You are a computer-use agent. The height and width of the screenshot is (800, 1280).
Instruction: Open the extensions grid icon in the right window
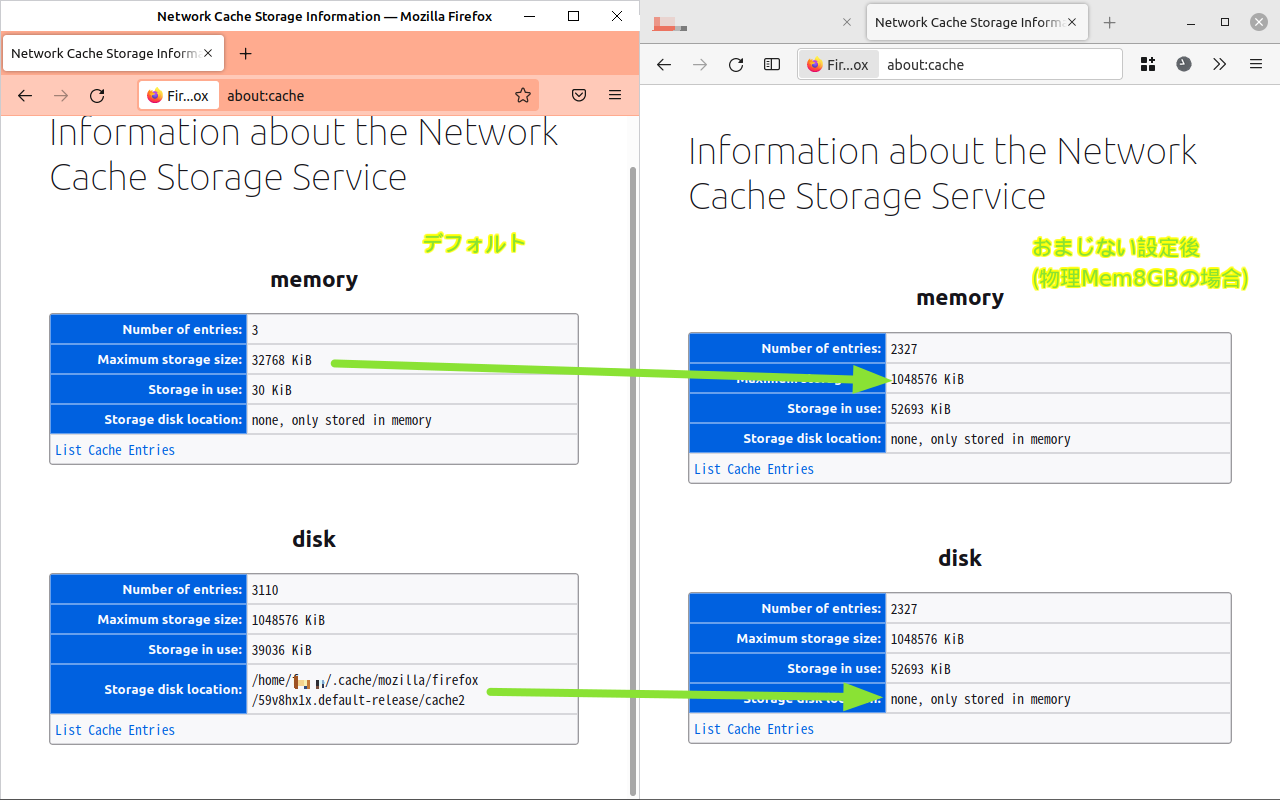[x=1147, y=64]
